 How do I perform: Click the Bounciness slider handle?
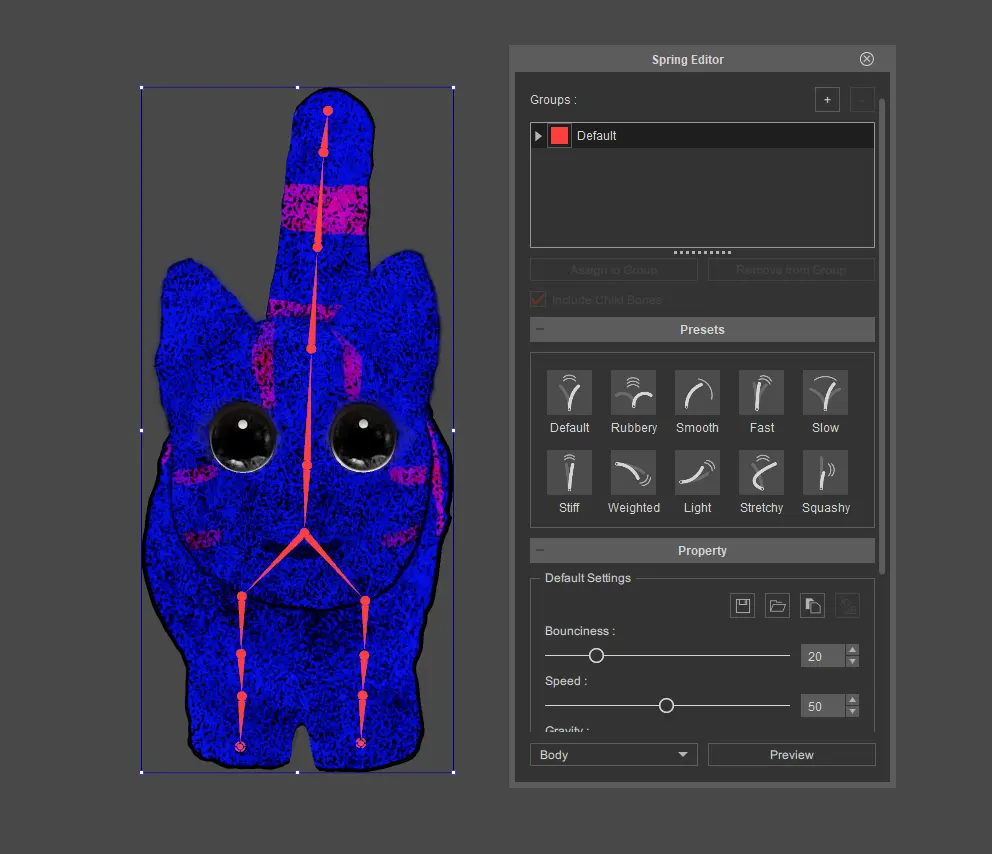tap(596, 655)
